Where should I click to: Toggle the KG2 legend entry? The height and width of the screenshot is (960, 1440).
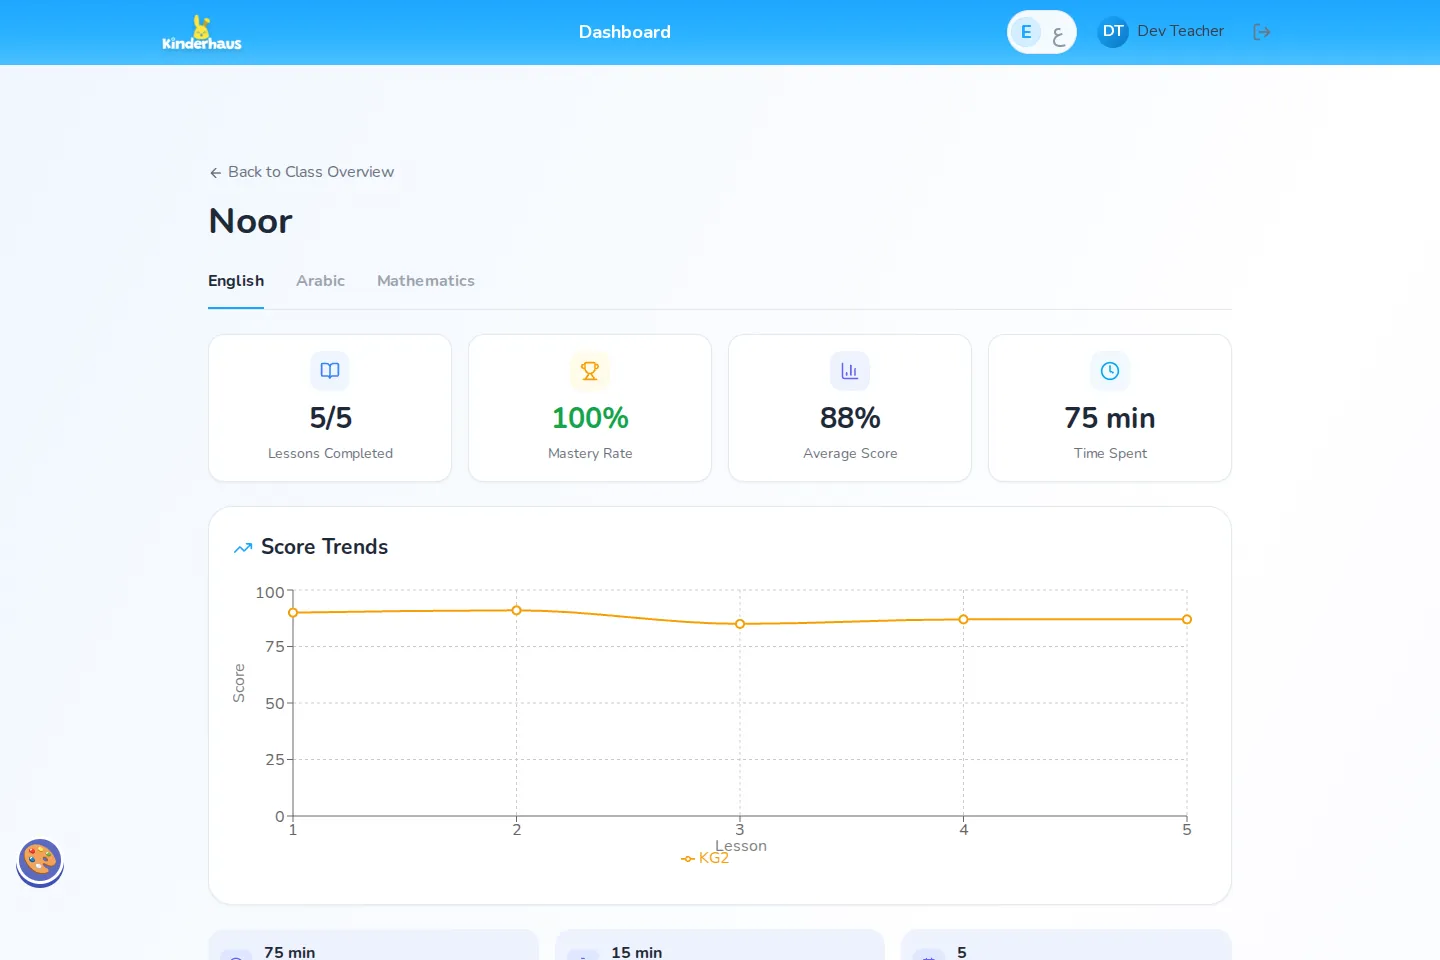point(706,858)
